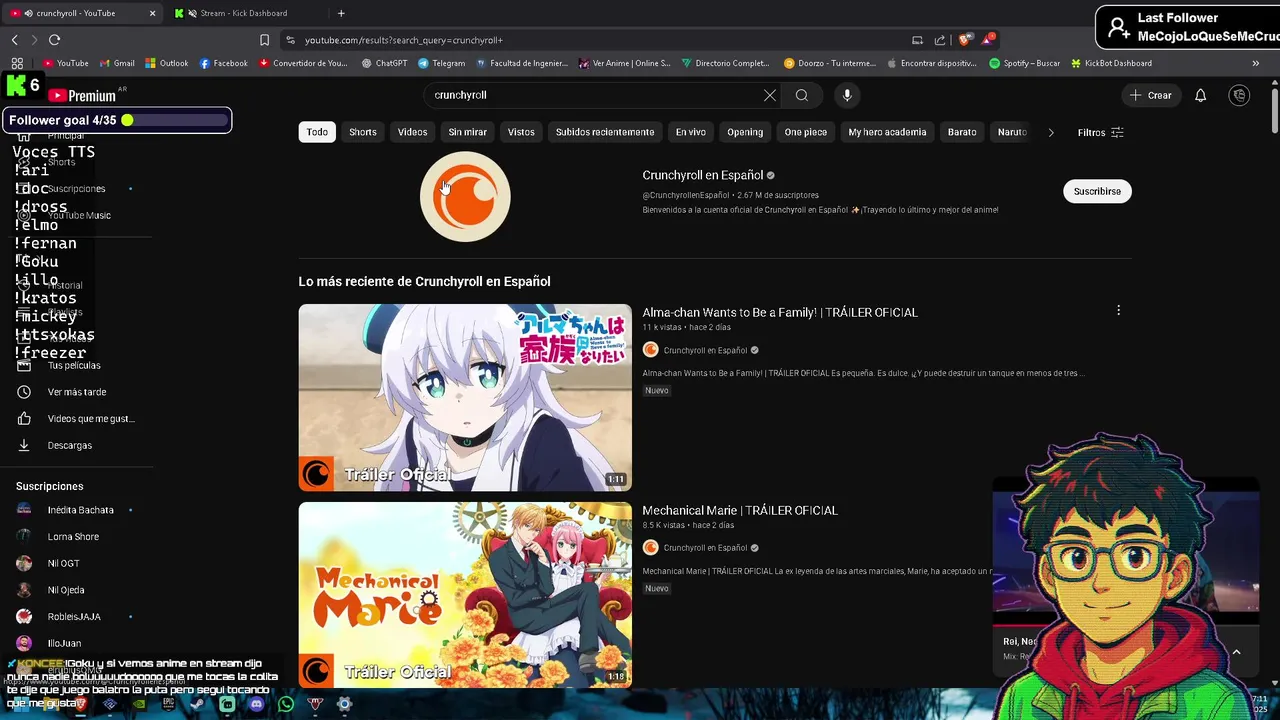Click the channel avatar under Mechanical Marie

click(650, 548)
